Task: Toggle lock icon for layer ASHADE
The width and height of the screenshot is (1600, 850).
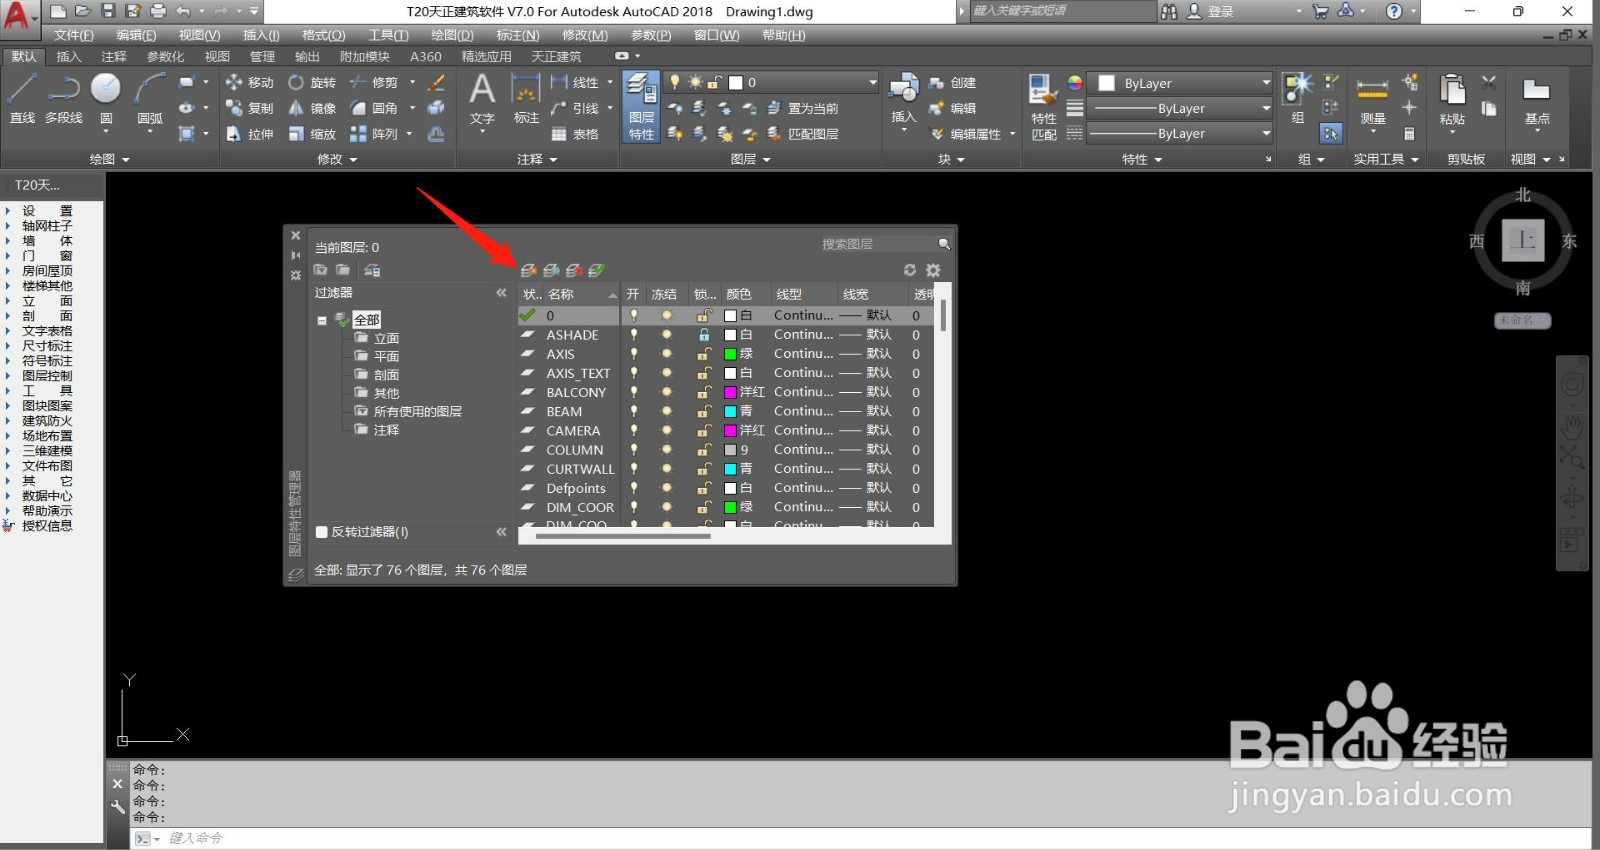Action: click(704, 335)
